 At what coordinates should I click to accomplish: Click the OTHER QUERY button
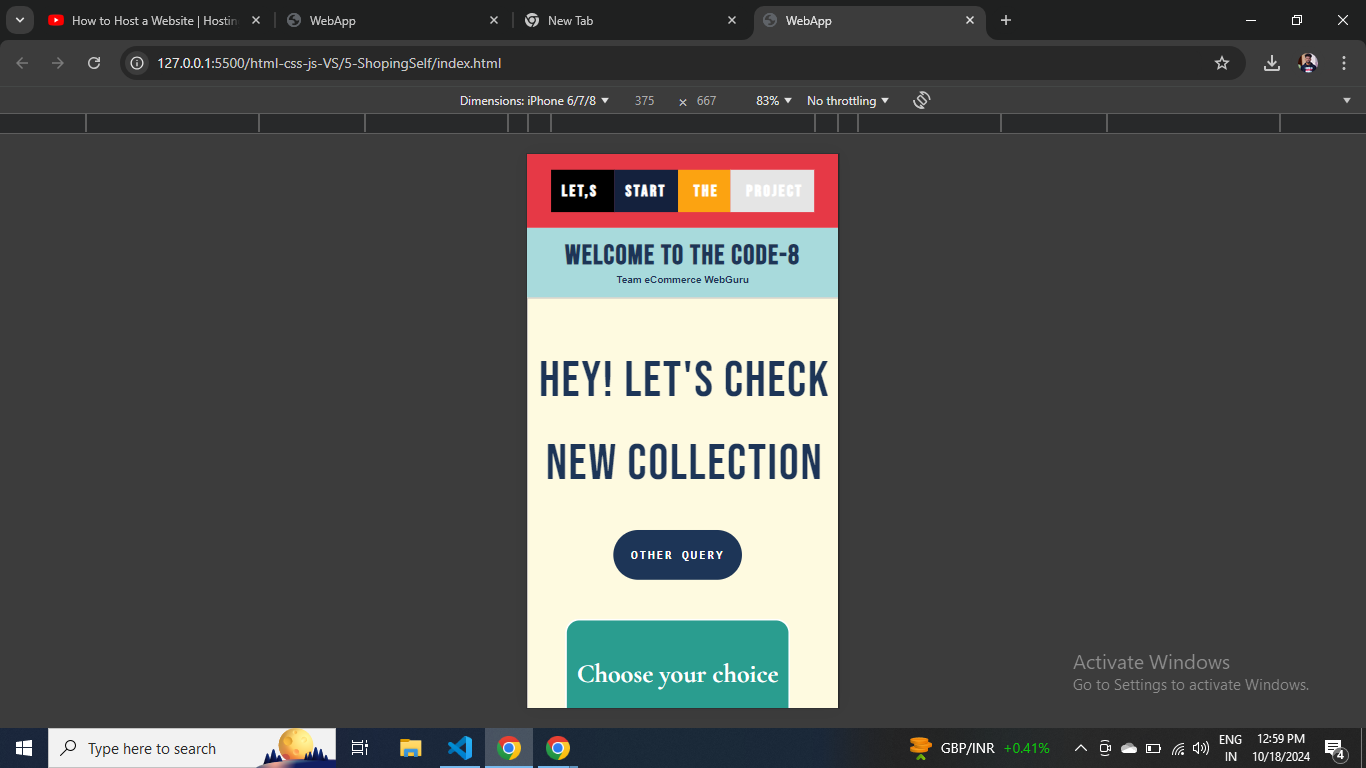pos(677,555)
